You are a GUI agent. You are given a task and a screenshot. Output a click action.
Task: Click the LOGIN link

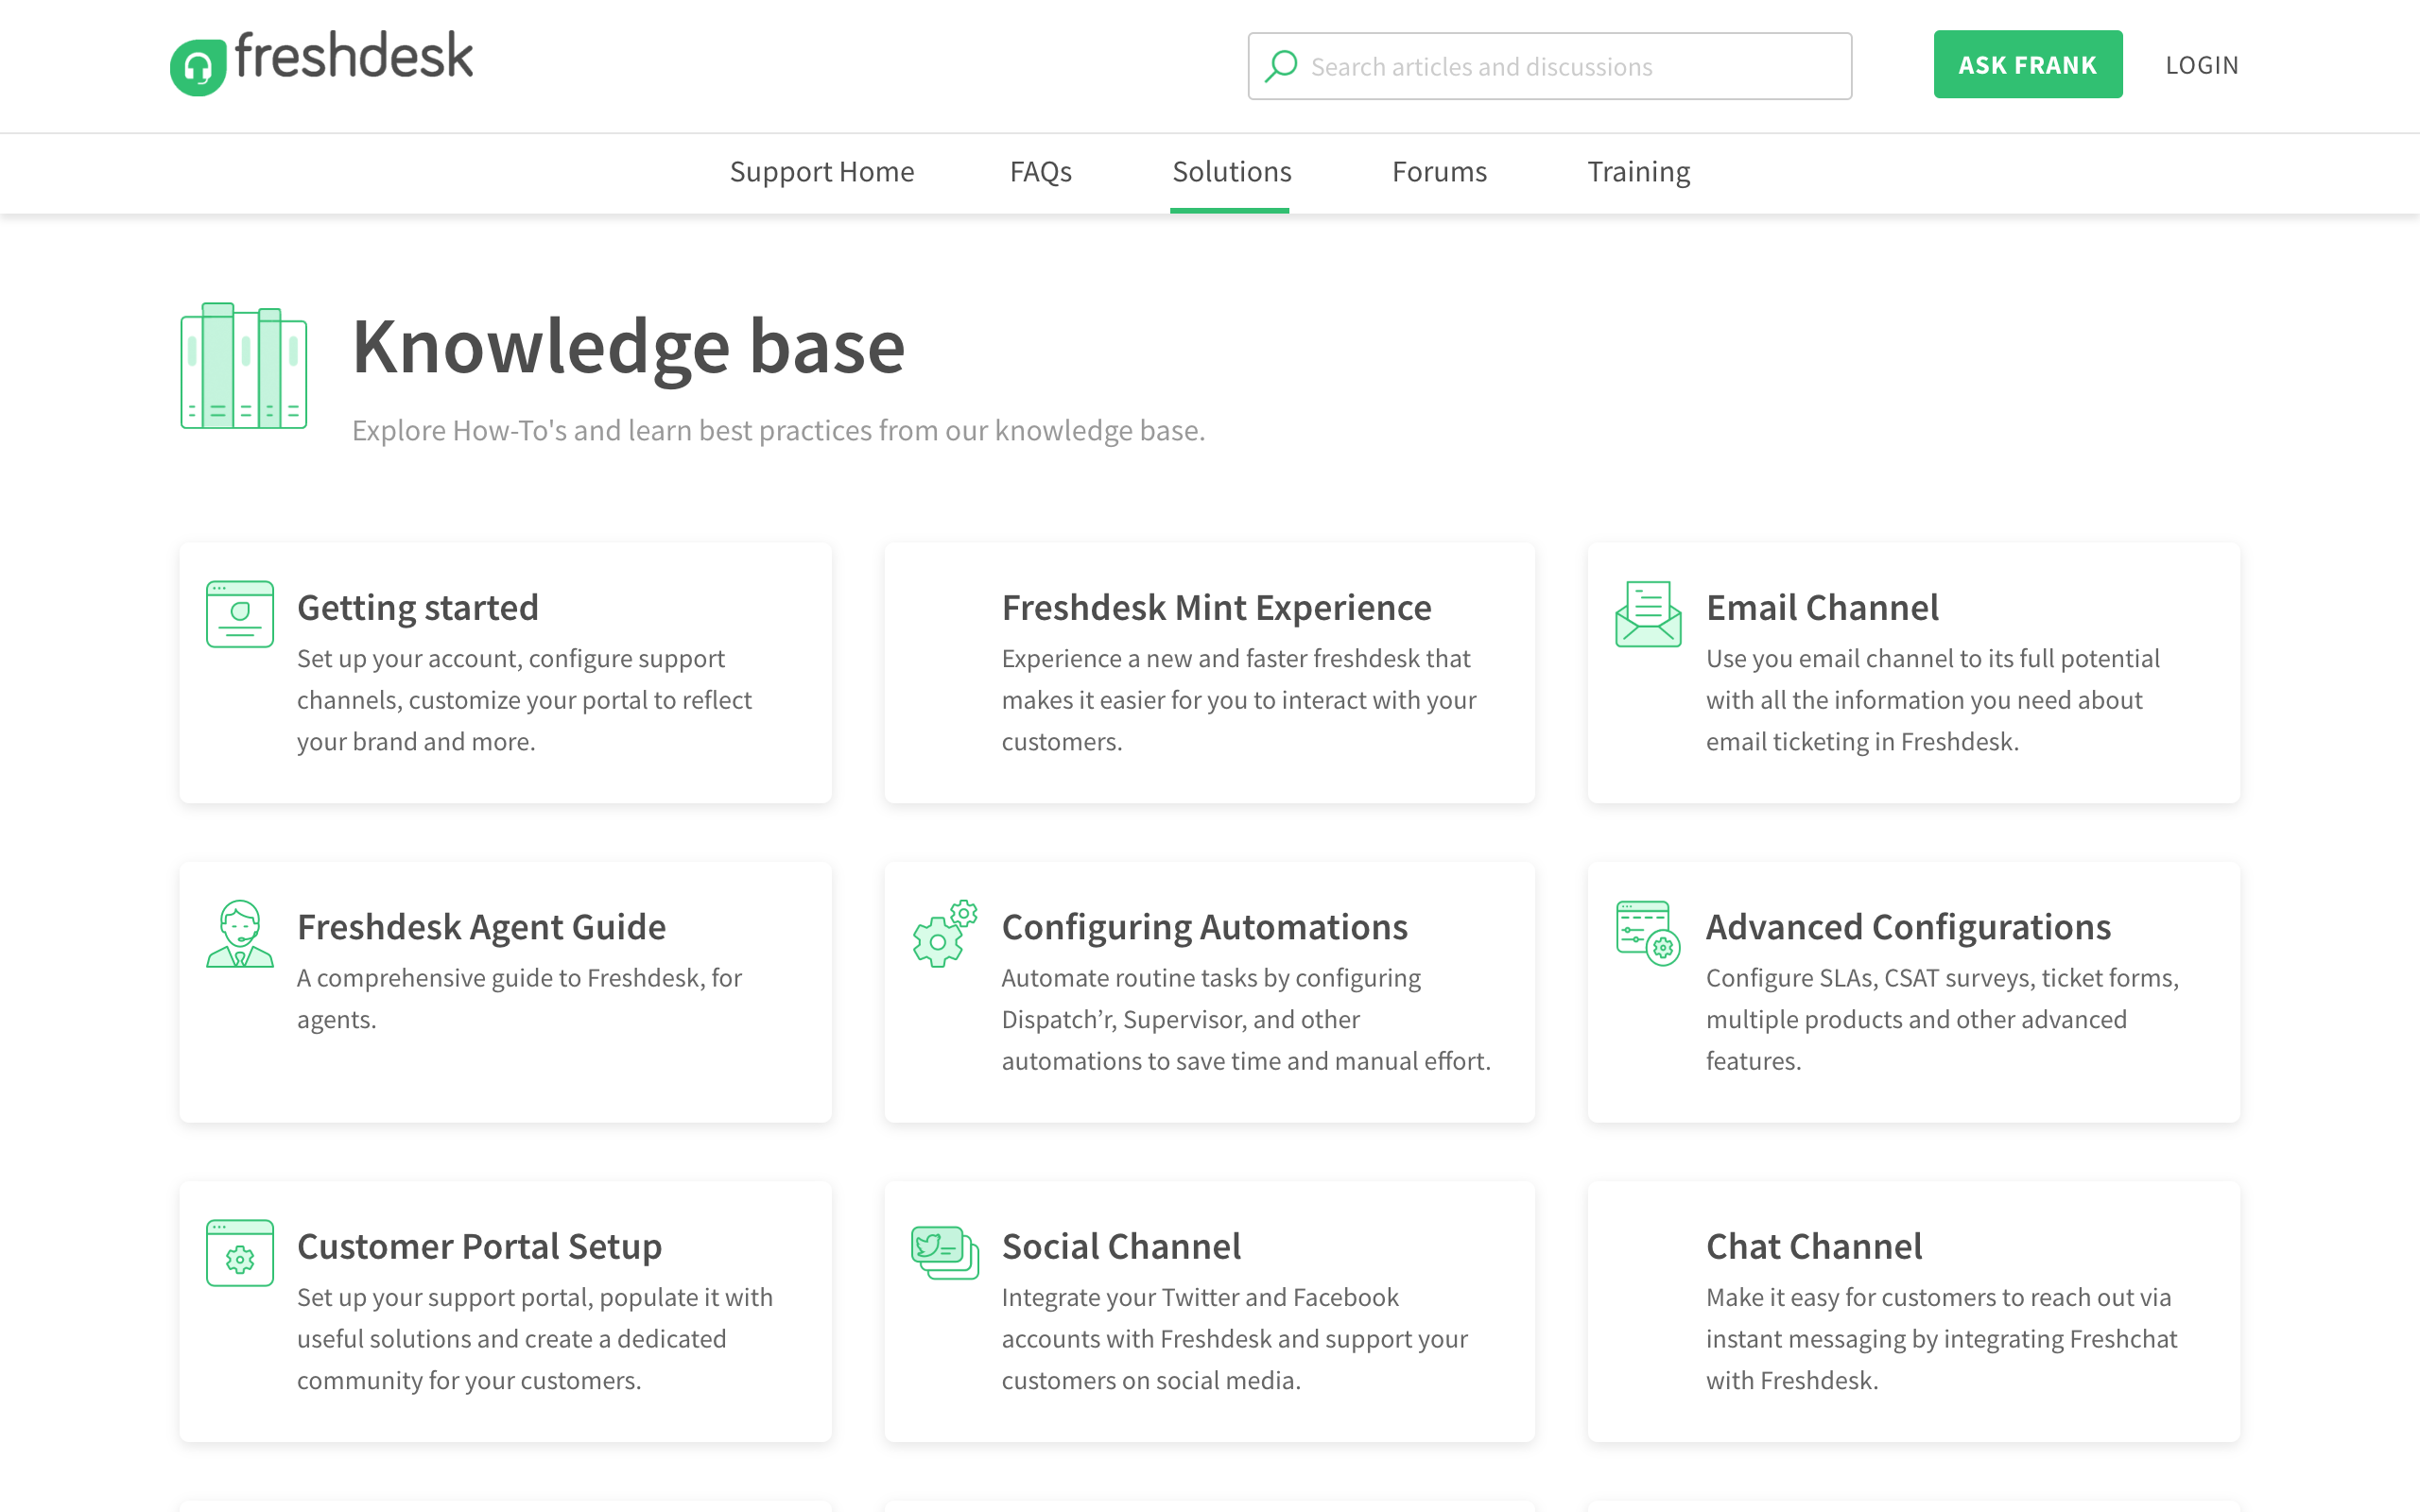click(x=2201, y=65)
